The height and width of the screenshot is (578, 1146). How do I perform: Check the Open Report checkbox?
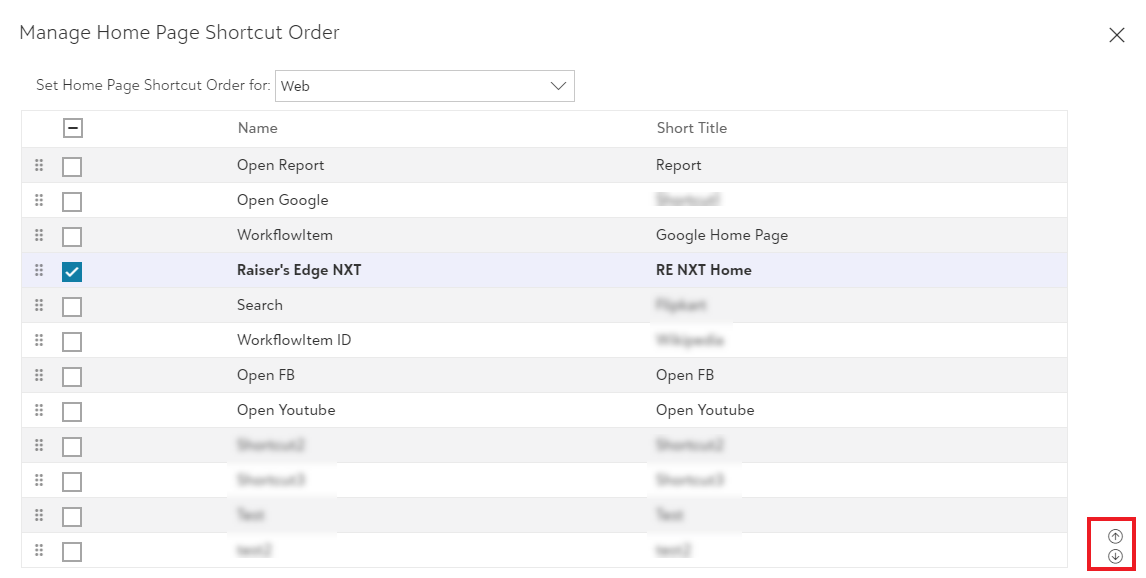pyautogui.click(x=72, y=166)
